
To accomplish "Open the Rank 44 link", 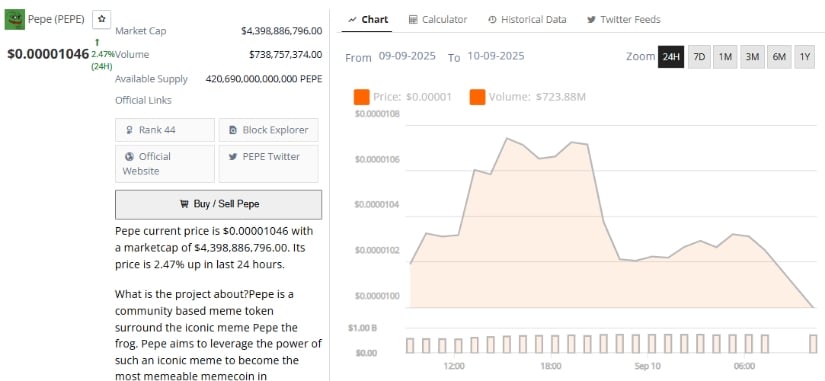I will [x=165, y=129].
